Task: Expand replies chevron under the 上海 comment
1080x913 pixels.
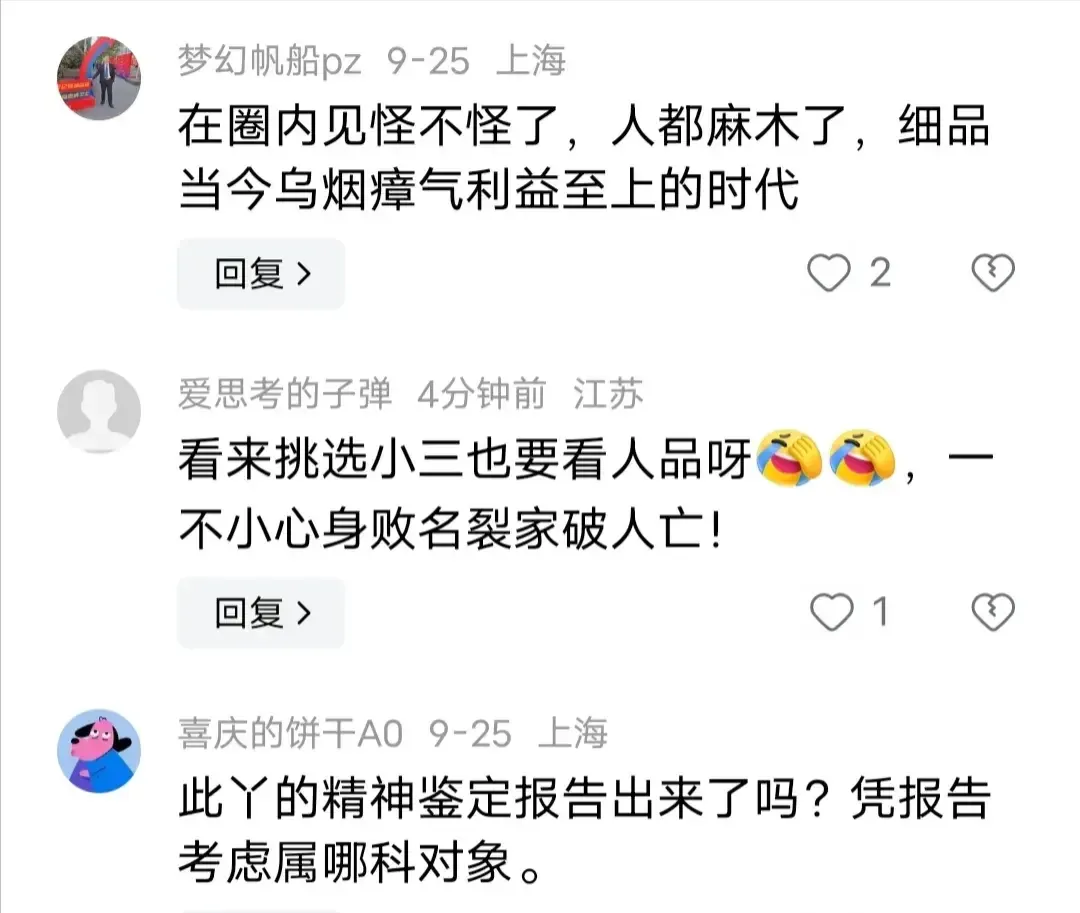Action: point(304,274)
